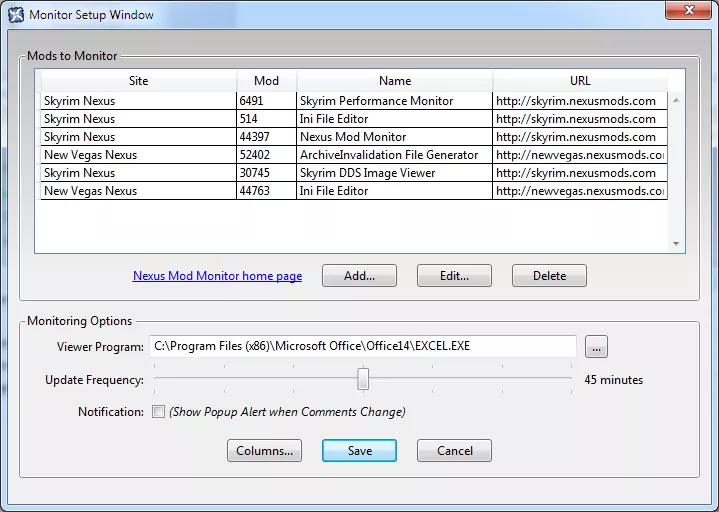The image size is (719, 512).
Task: Click the URL cell of Skyrim Performance Monitor row
Action: point(580,101)
